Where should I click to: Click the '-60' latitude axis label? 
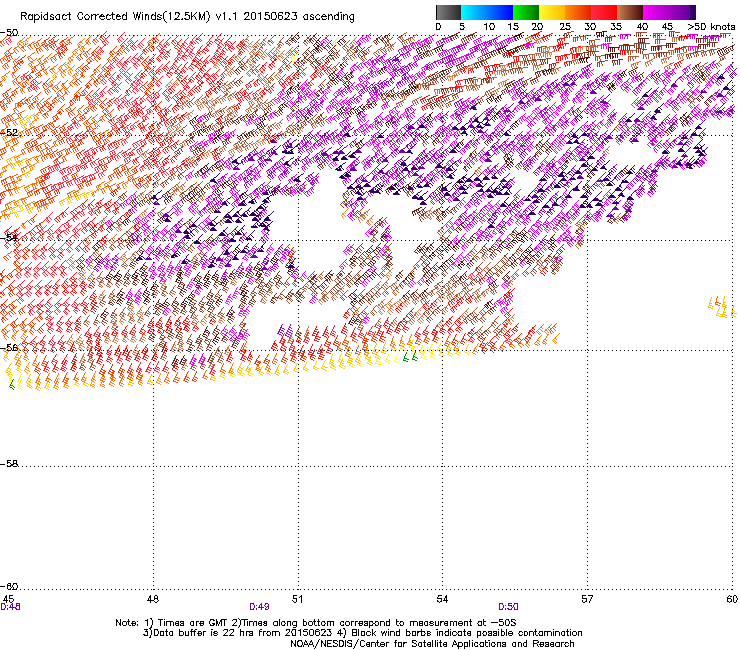click(x=9, y=586)
